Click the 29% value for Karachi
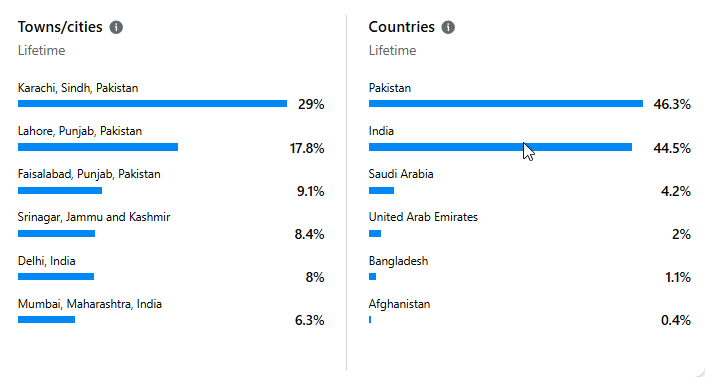 coord(311,104)
